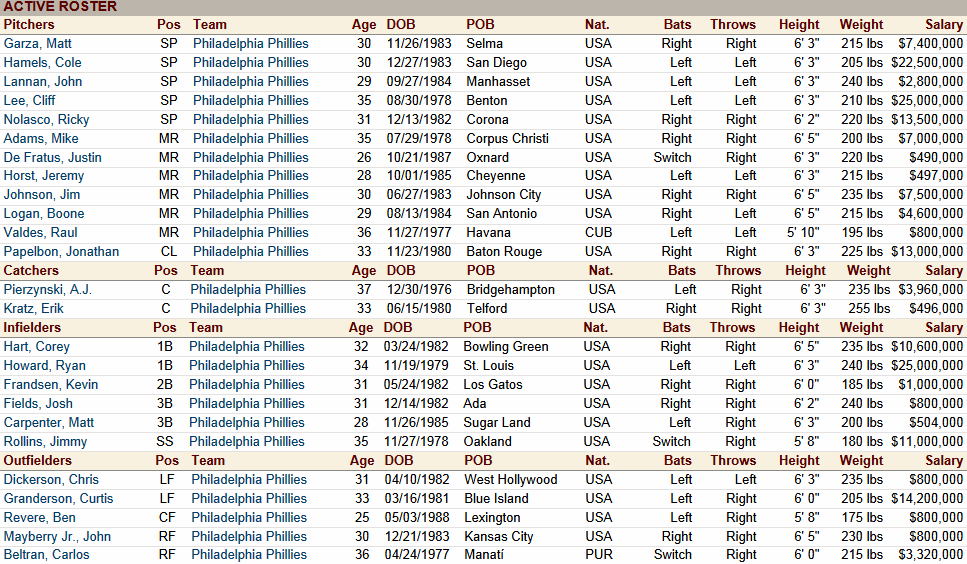Select Jimmy Rollins birthplace Oakland
This screenshot has height=564, width=967.
point(487,443)
